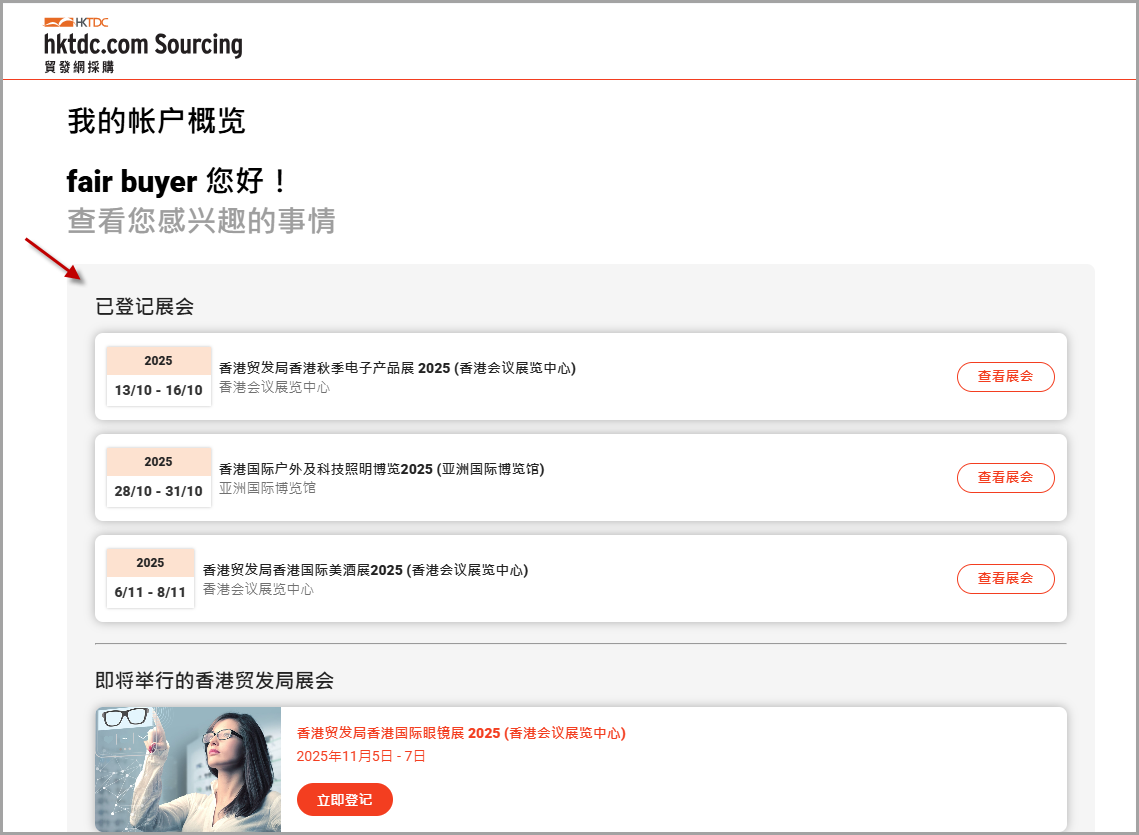Screen dimensions: 1139x835
Task: Click the 即将举行的香港贸发局展会 heading
Action: [x=214, y=681]
